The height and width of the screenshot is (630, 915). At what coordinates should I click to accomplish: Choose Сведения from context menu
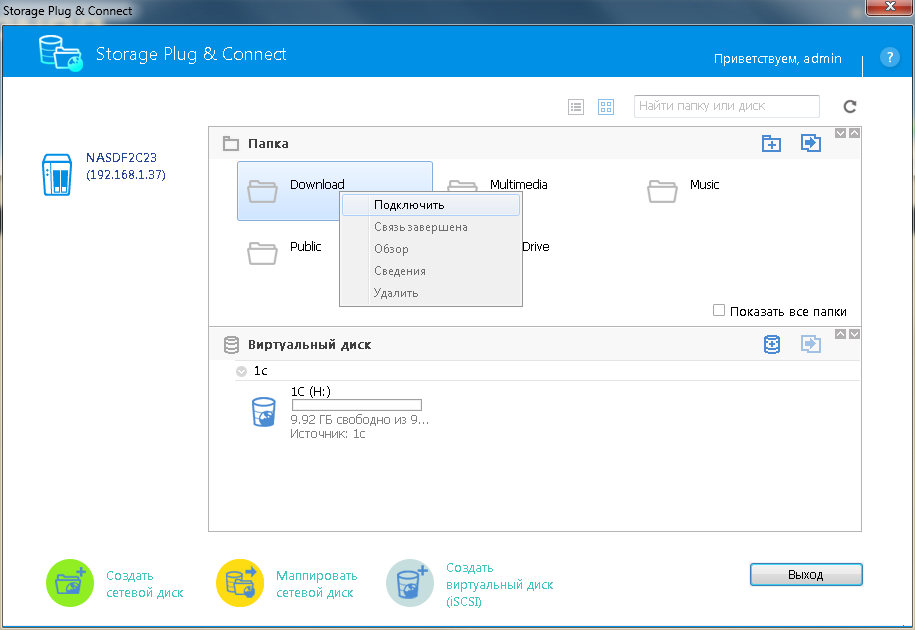click(431, 271)
